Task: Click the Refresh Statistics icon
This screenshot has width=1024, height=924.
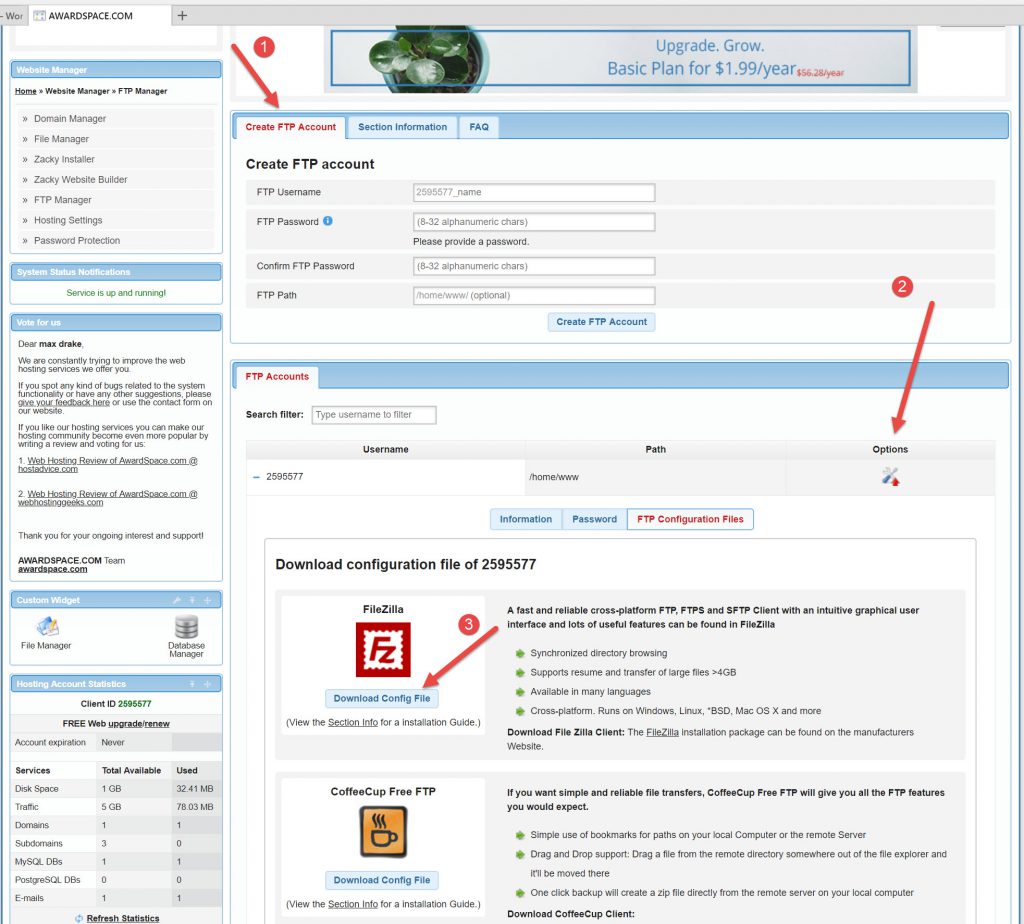Action: pyautogui.click(x=79, y=918)
